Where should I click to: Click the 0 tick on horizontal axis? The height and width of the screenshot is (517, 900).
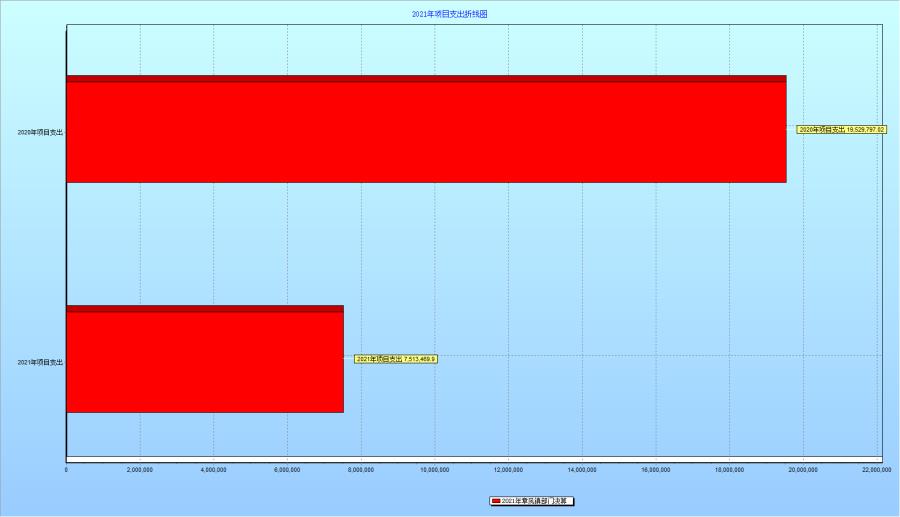click(x=66, y=468)
